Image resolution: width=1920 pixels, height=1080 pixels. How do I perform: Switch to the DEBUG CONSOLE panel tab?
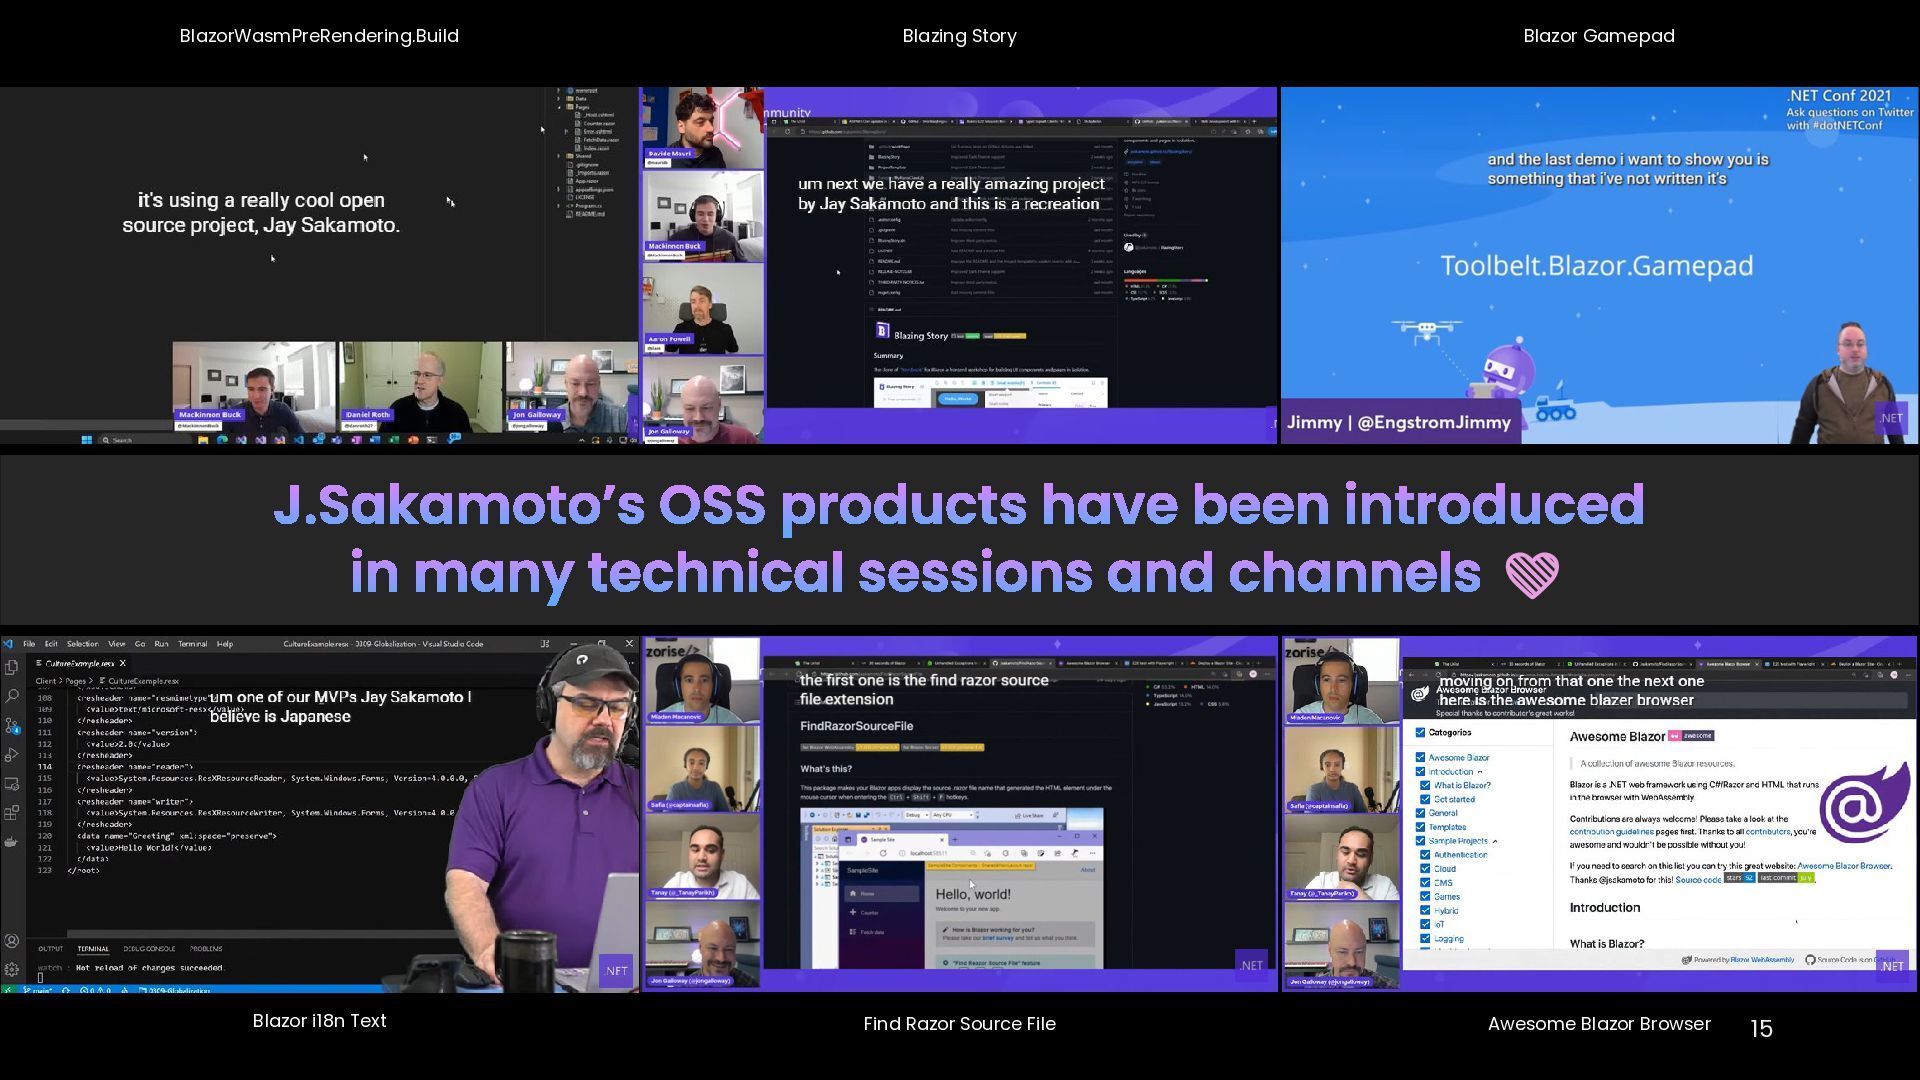[149, 948]
